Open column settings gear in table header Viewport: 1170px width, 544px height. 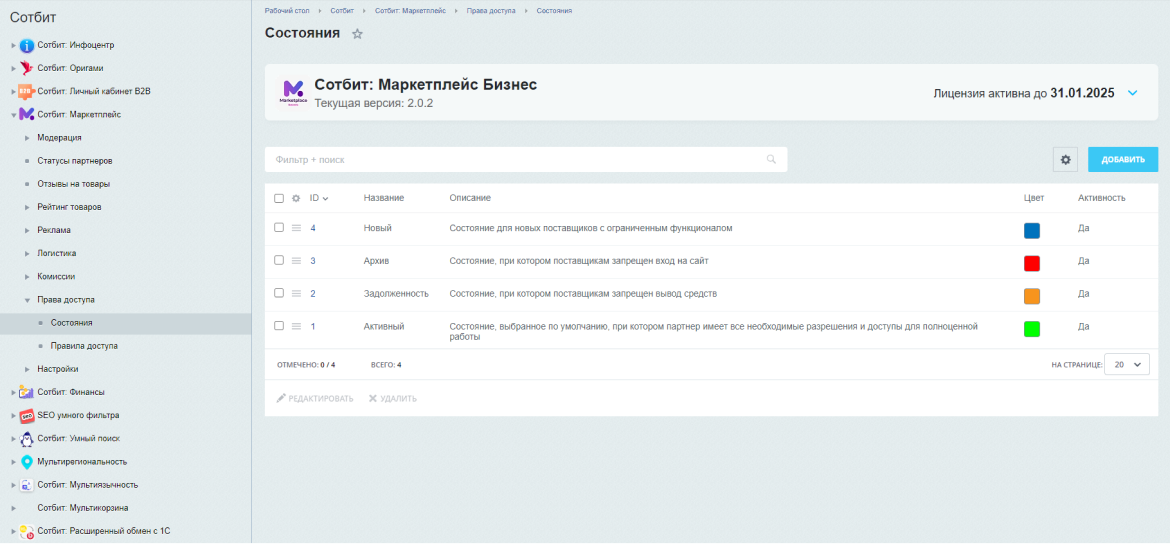click(x=295, y=198)
